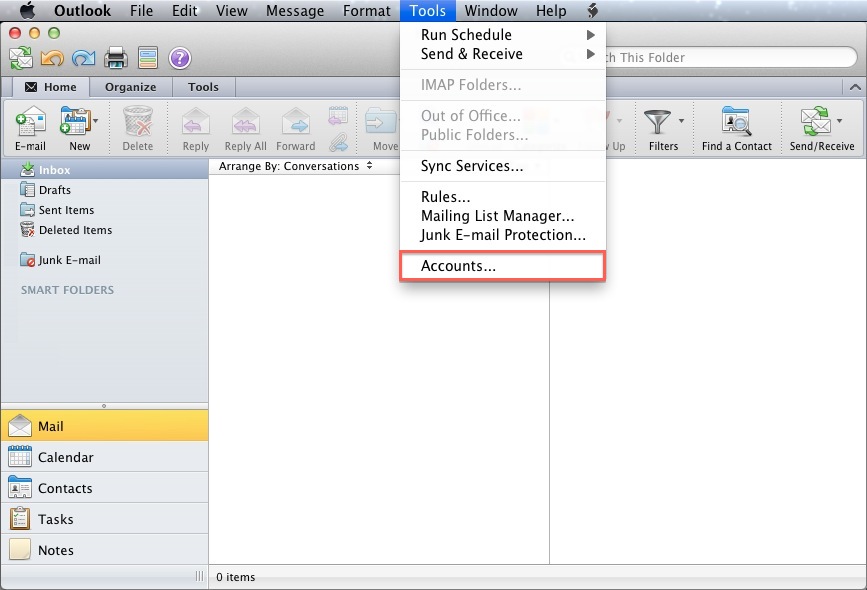Viewport: 867px width, 590px height.
Task: Click the Find a Contact icon
Action: (x=735, y=125)
